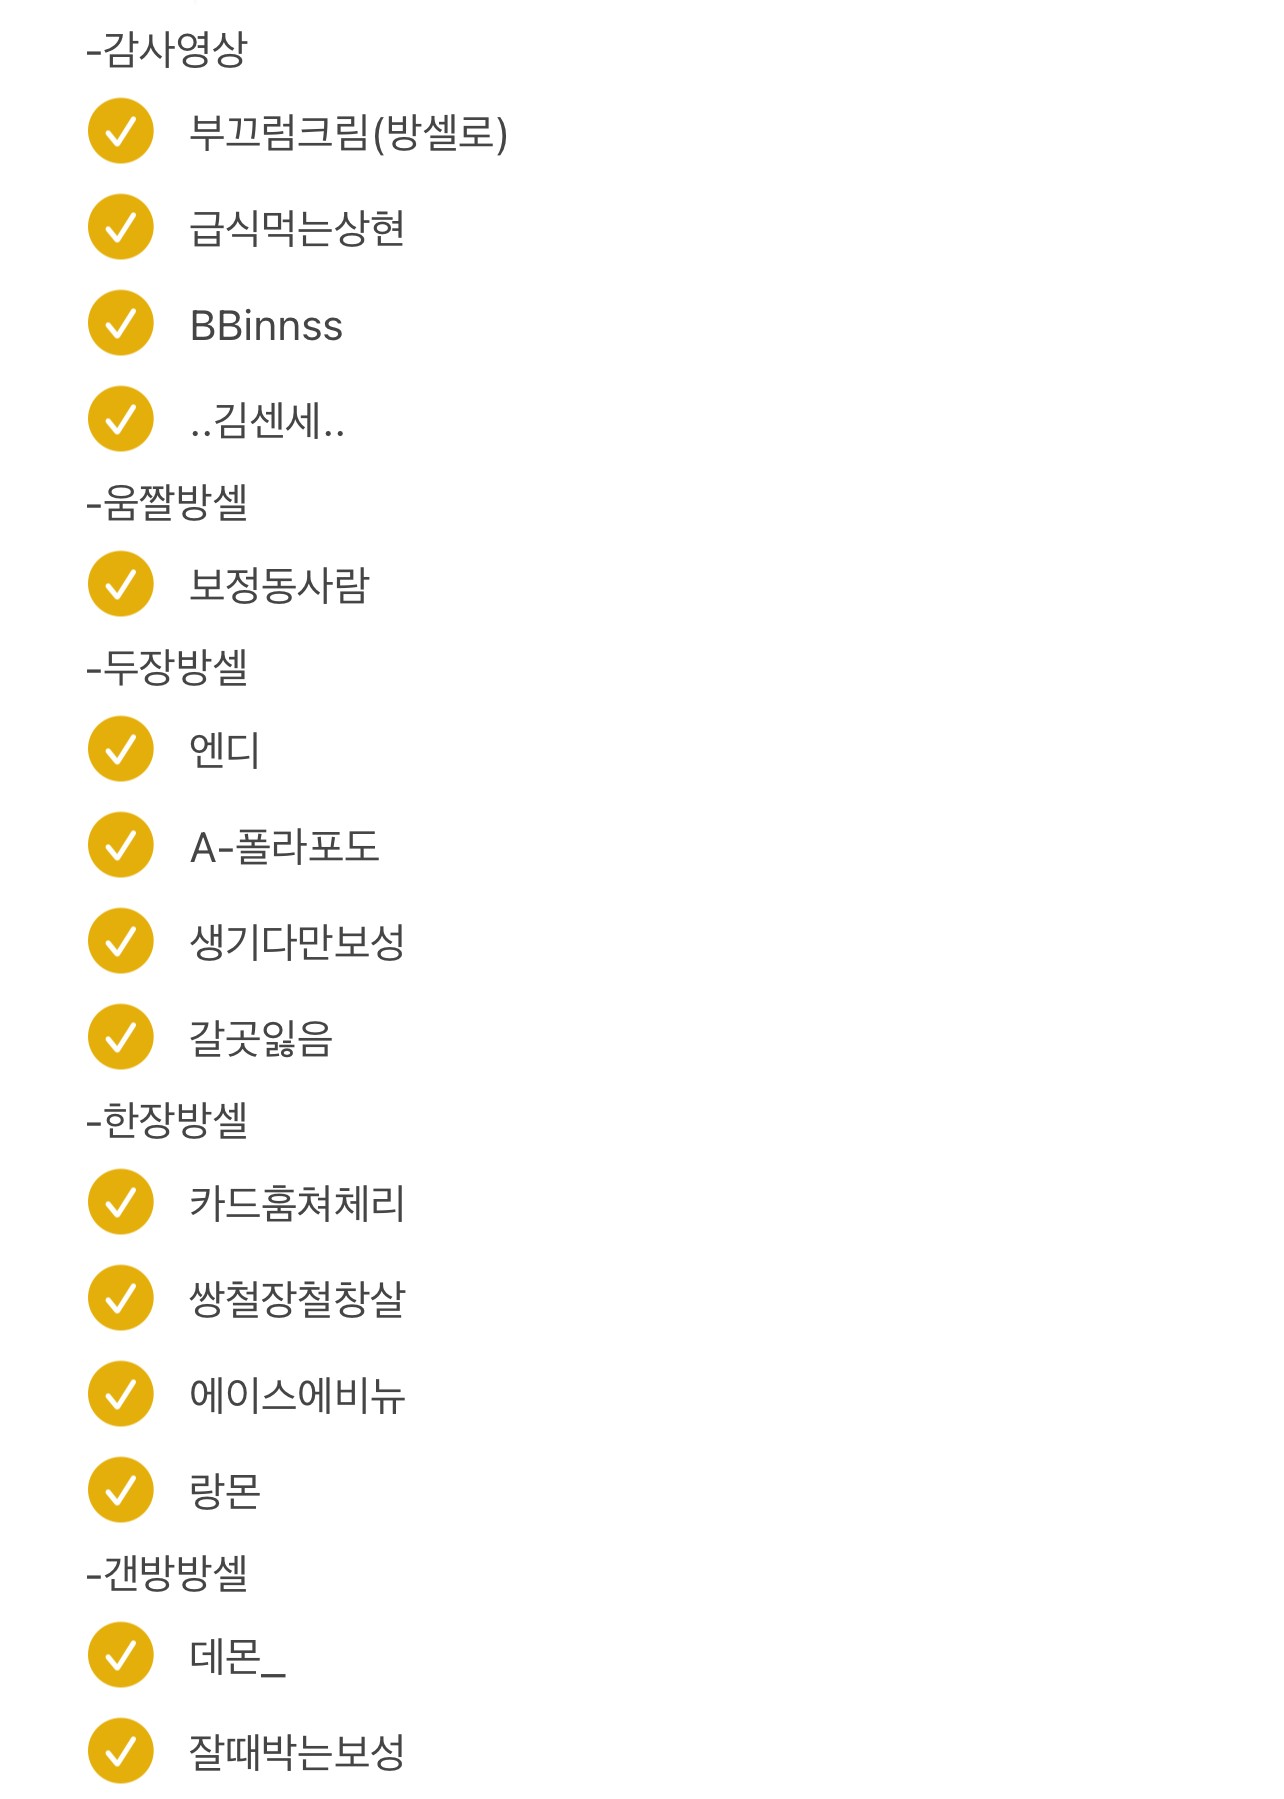Select the -움짤방셀 section heading
The width and height of the screenshot is (1284, 1799).
click(x=167, y=502)
